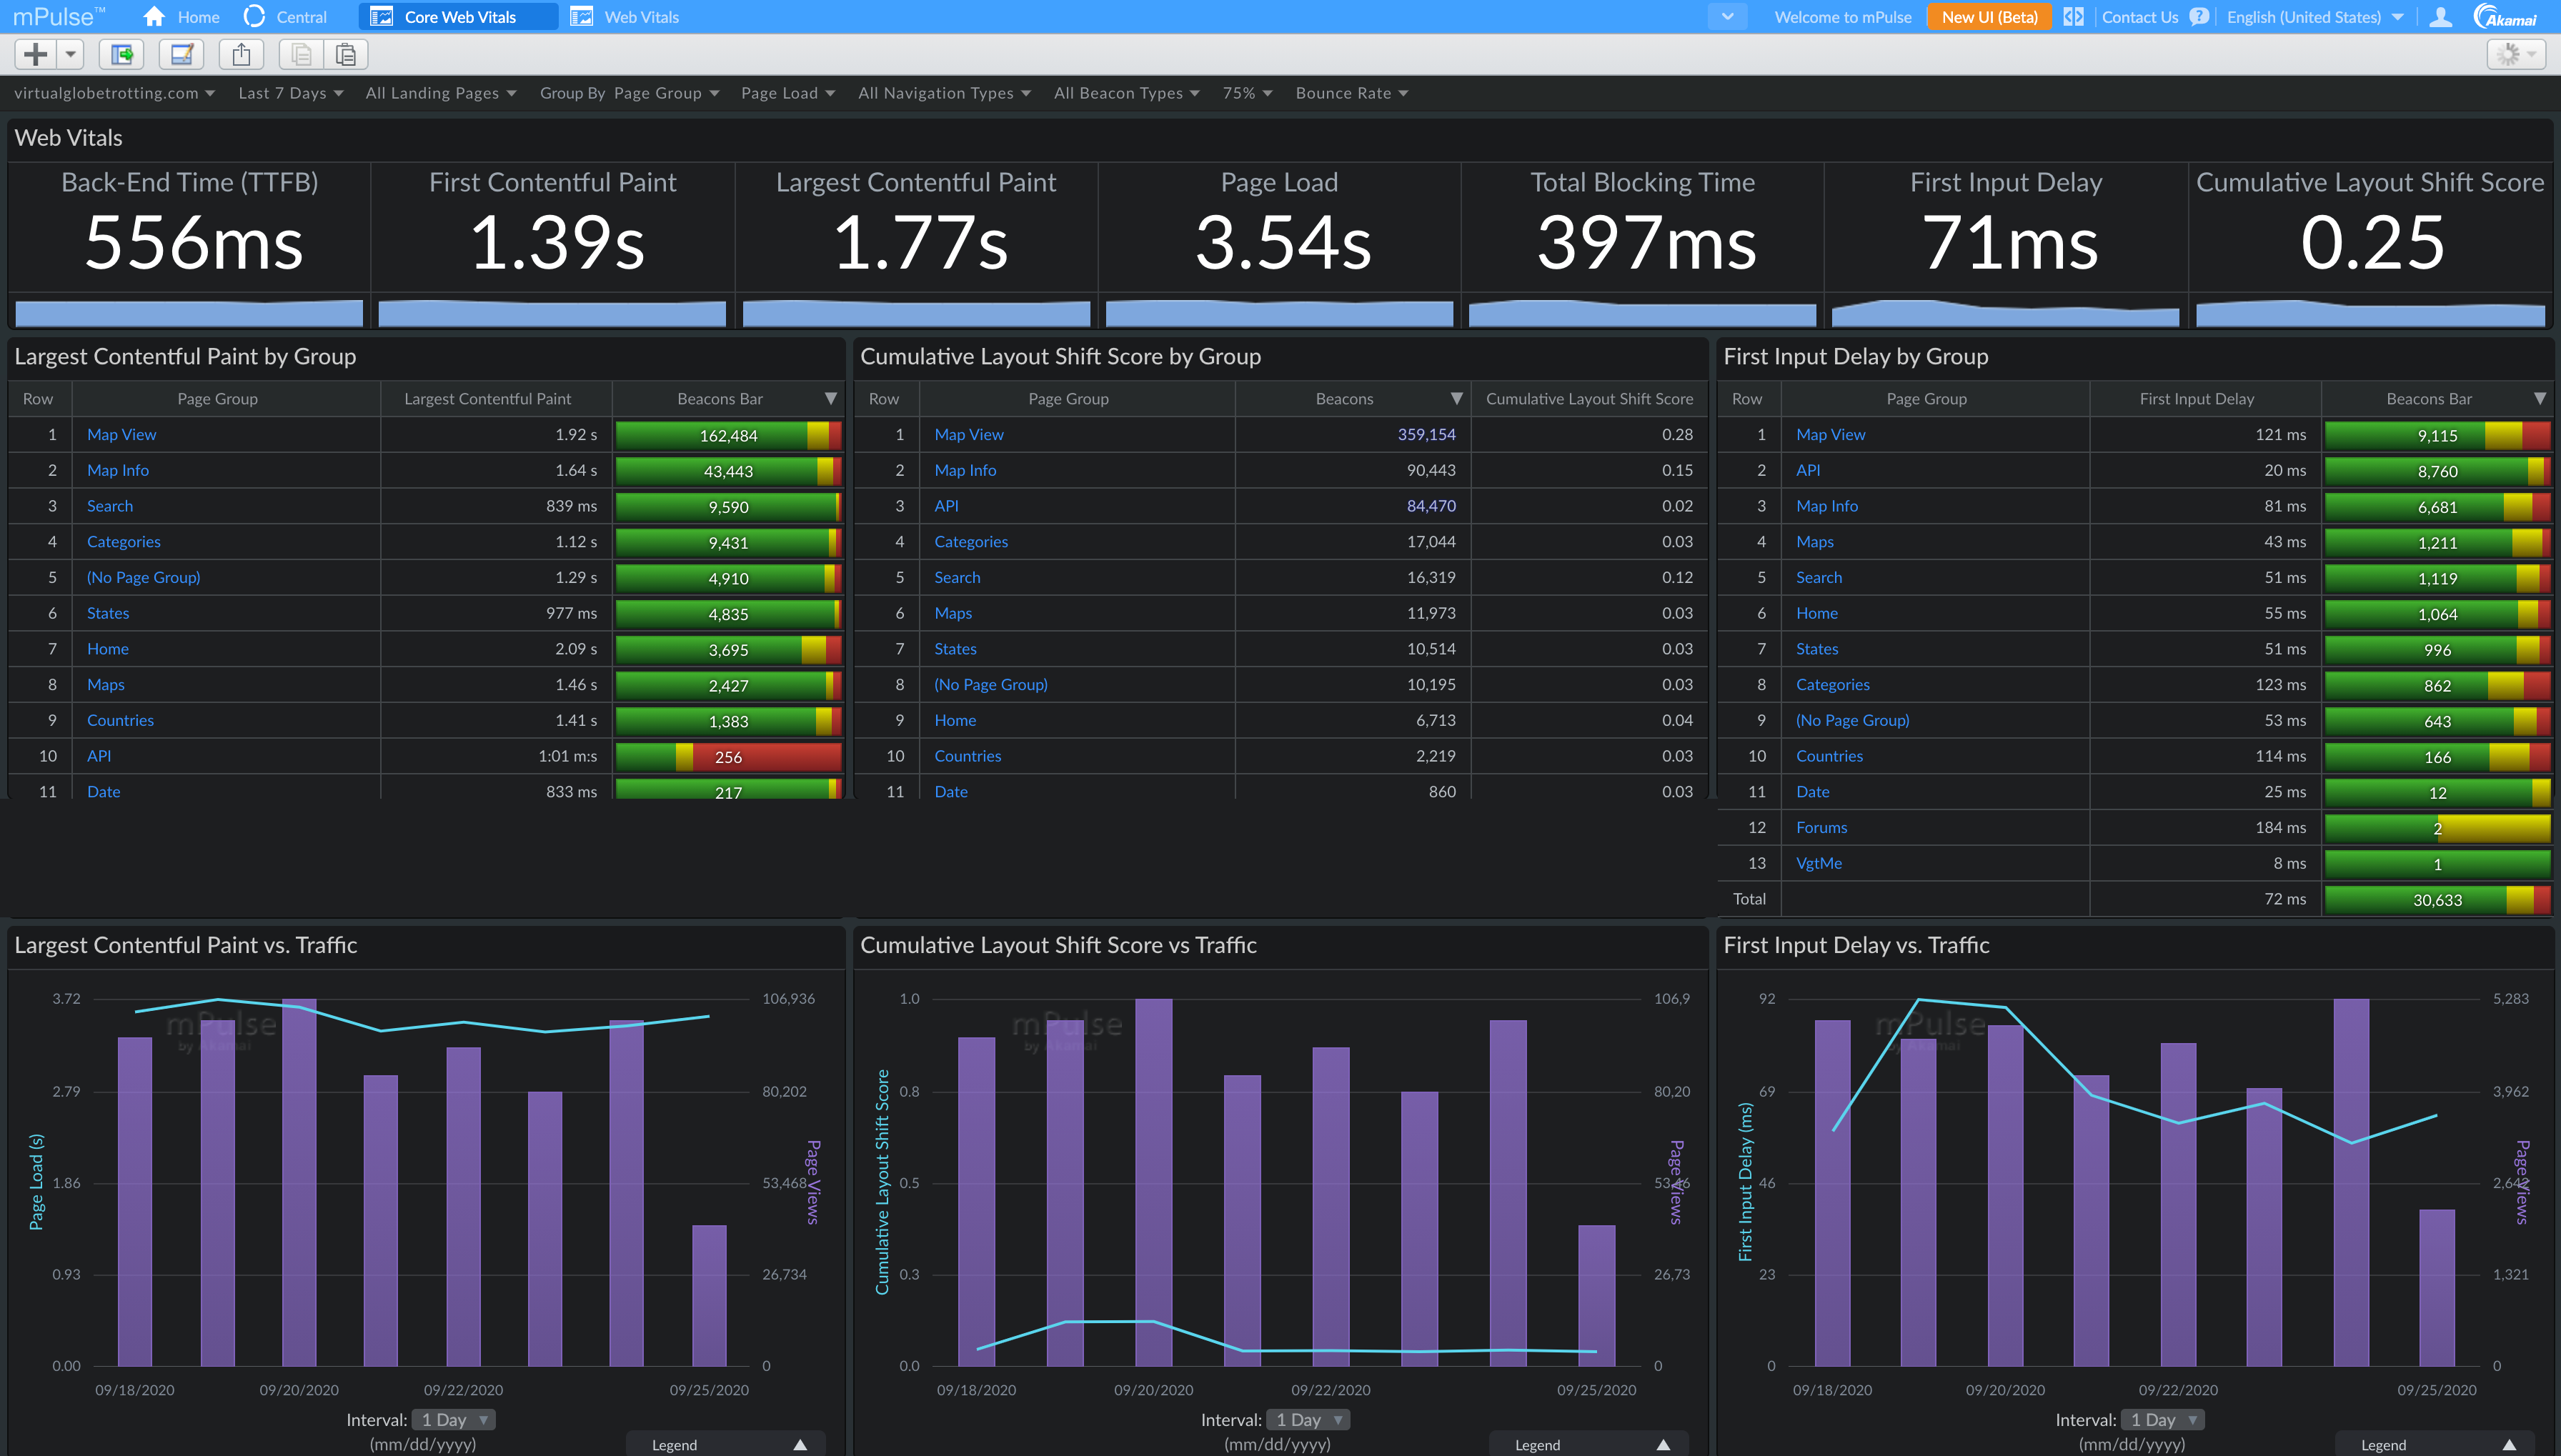The width and height of the screenshot is (2561, 1456).
Task: Click the import dashboard icon with green arrow
Action: 122,54
